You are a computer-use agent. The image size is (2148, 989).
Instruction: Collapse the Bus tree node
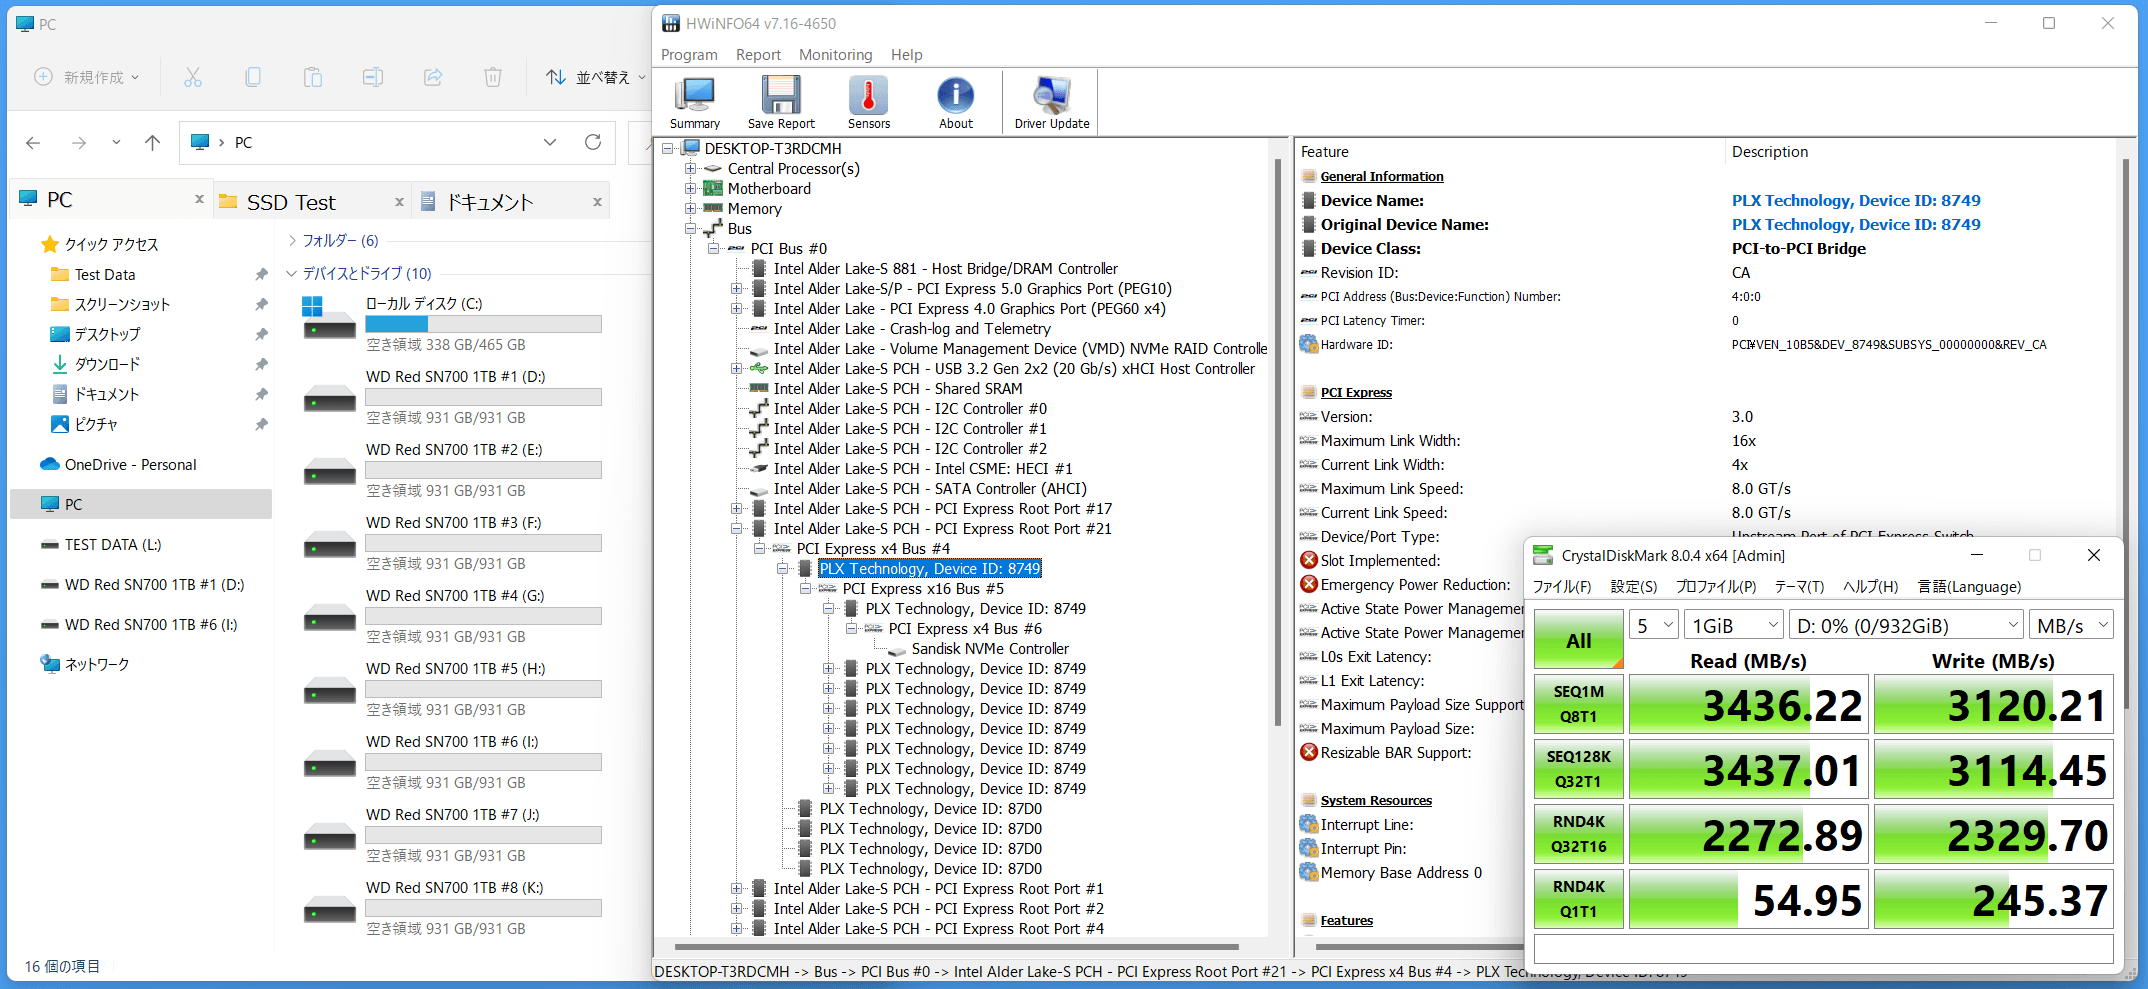(x=690, y=229)
